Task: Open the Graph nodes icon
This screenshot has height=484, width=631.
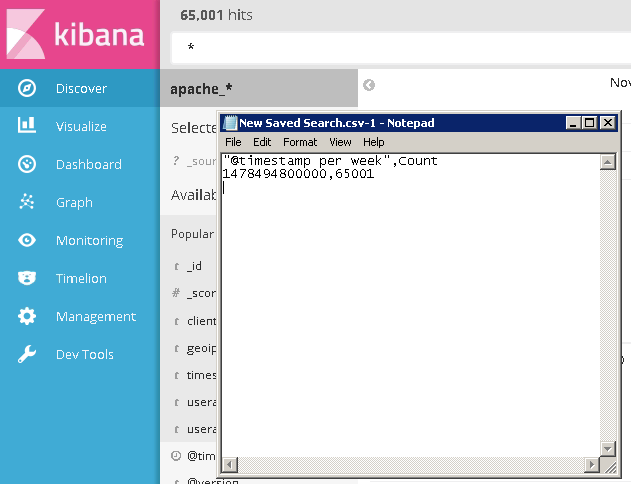Action: (27, 202)
